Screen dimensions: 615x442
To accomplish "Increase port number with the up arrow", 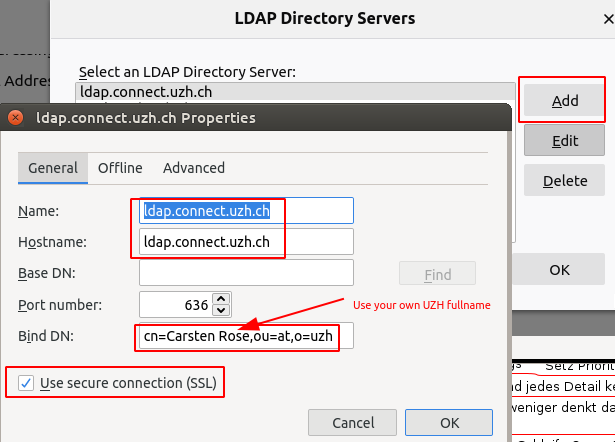I will pos(221,299).
